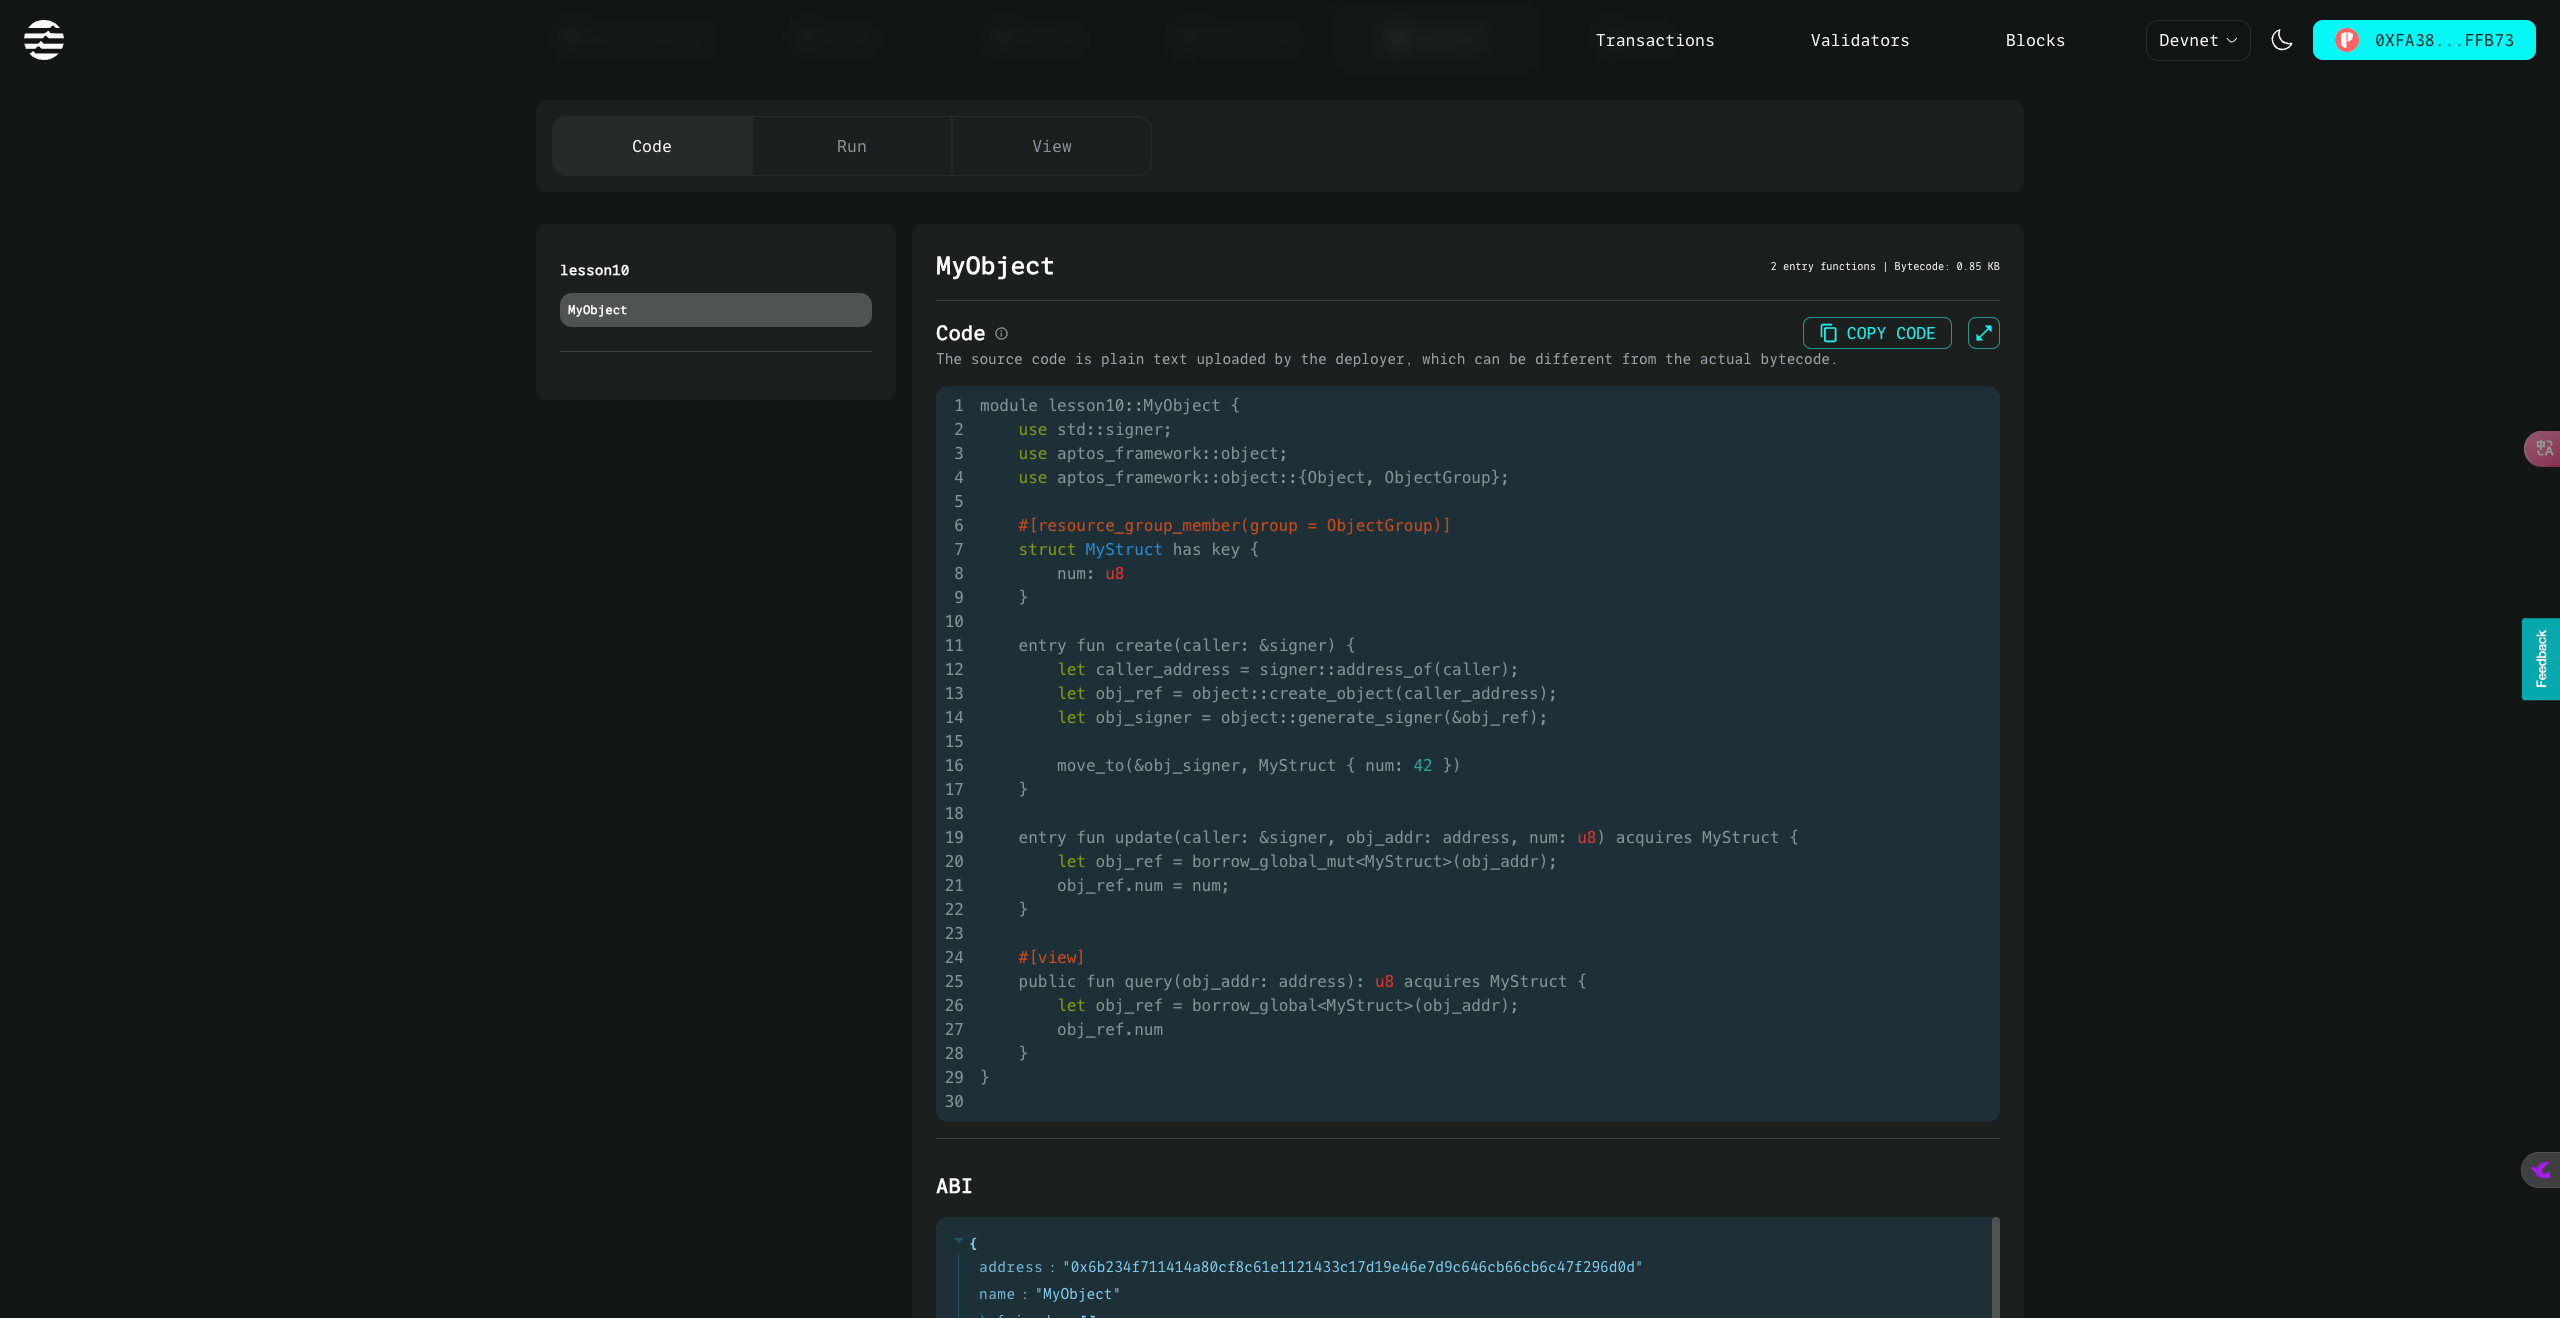Click the wallet avatar icon
Screen dimensions: 2560x1318
click(x=2346, y=40)
